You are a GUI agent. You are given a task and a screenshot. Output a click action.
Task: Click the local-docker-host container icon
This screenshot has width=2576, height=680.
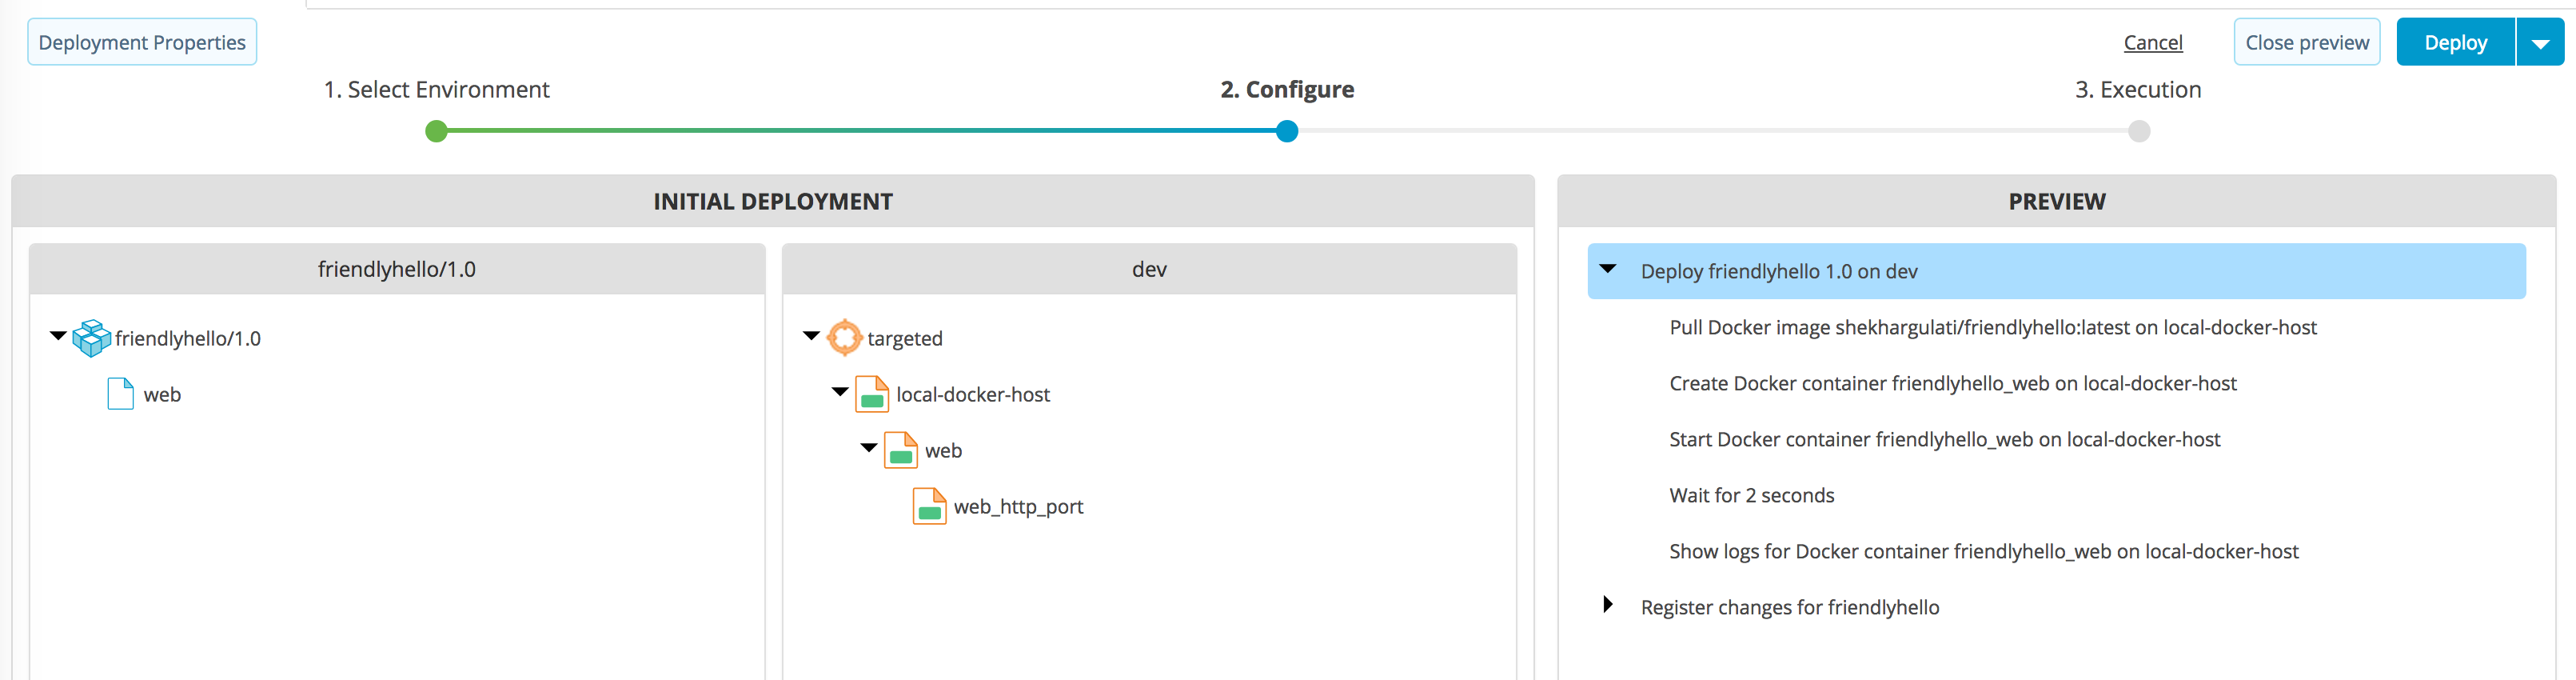pos(872,394)
